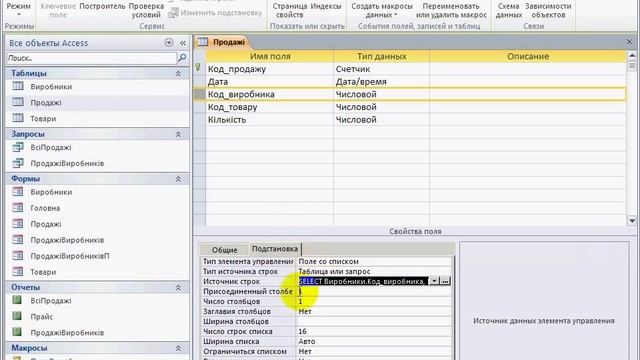Open the Продажі form icon

click(x=18, y=224)
